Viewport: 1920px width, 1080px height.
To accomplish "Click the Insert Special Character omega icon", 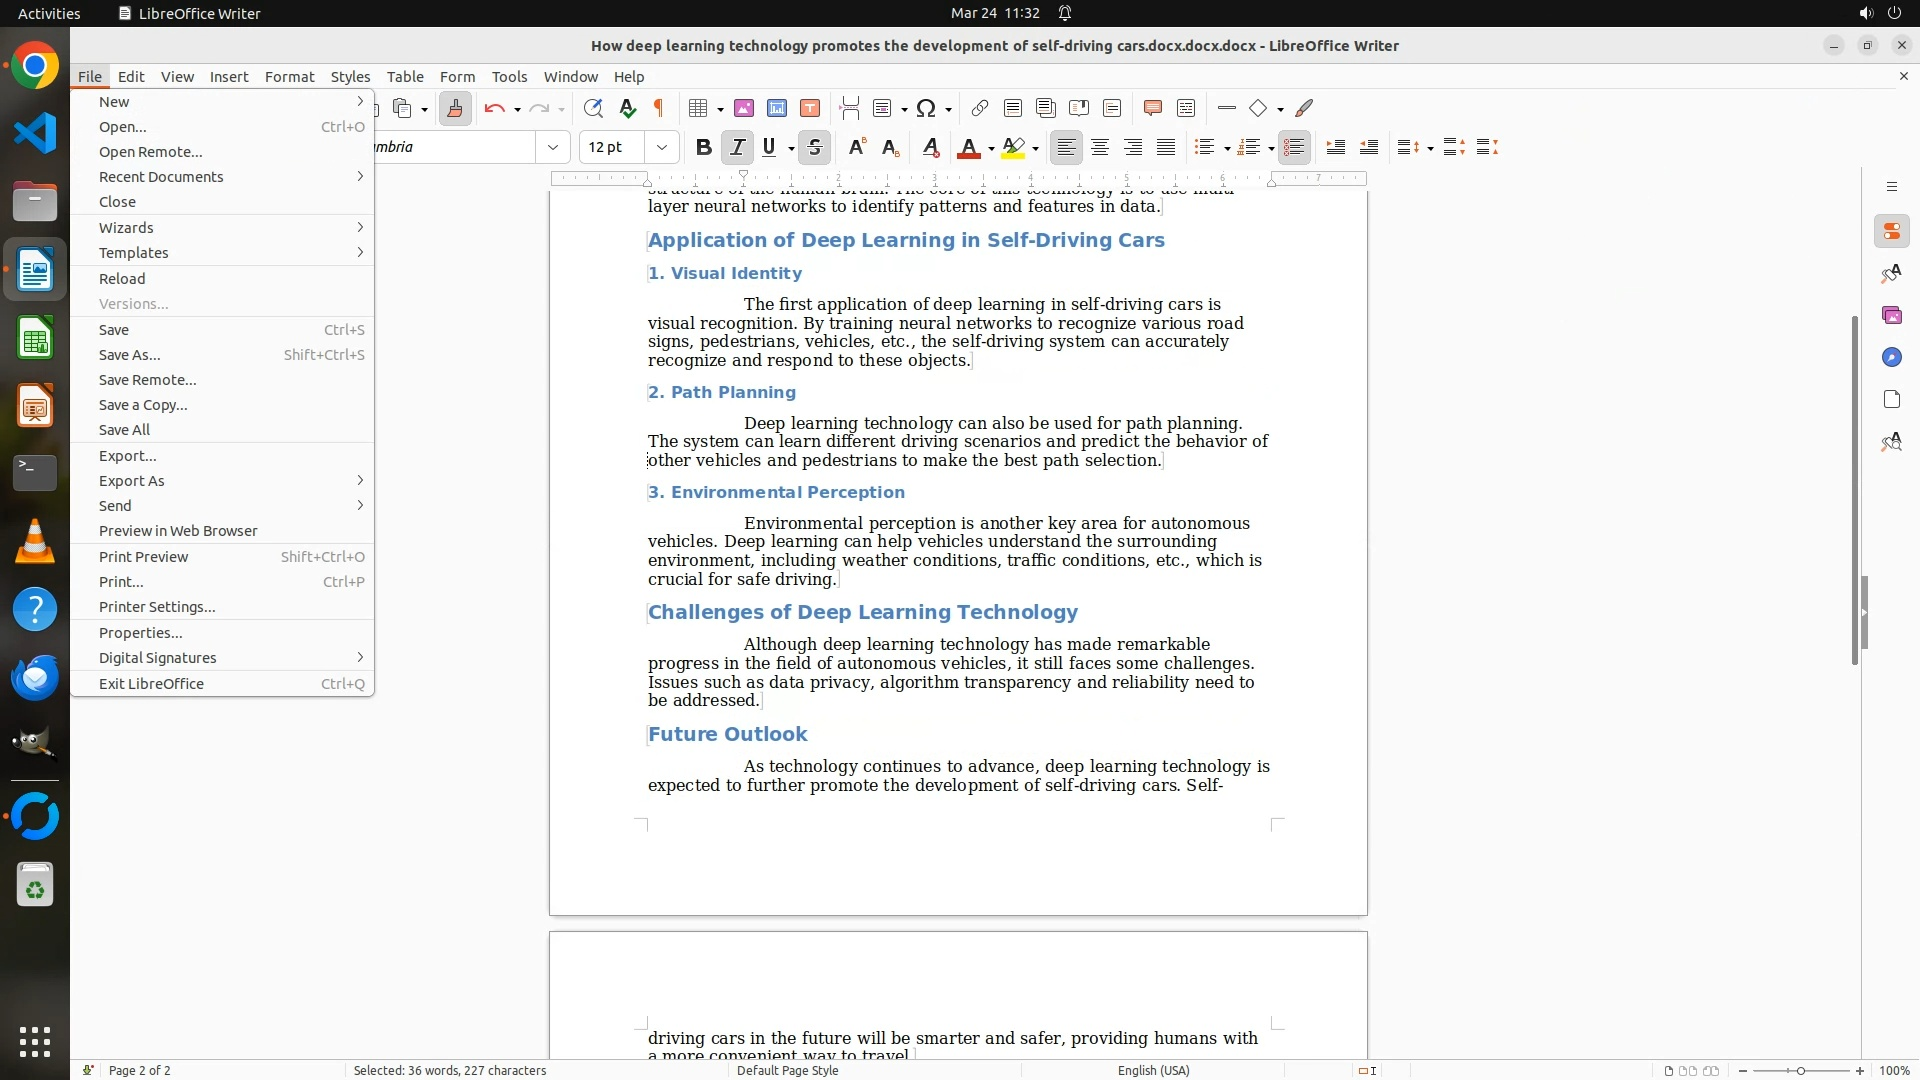I will click(926, 108).
